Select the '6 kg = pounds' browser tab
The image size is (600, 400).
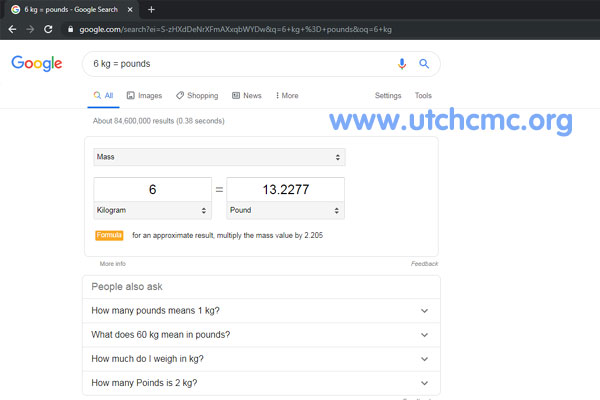71,10
